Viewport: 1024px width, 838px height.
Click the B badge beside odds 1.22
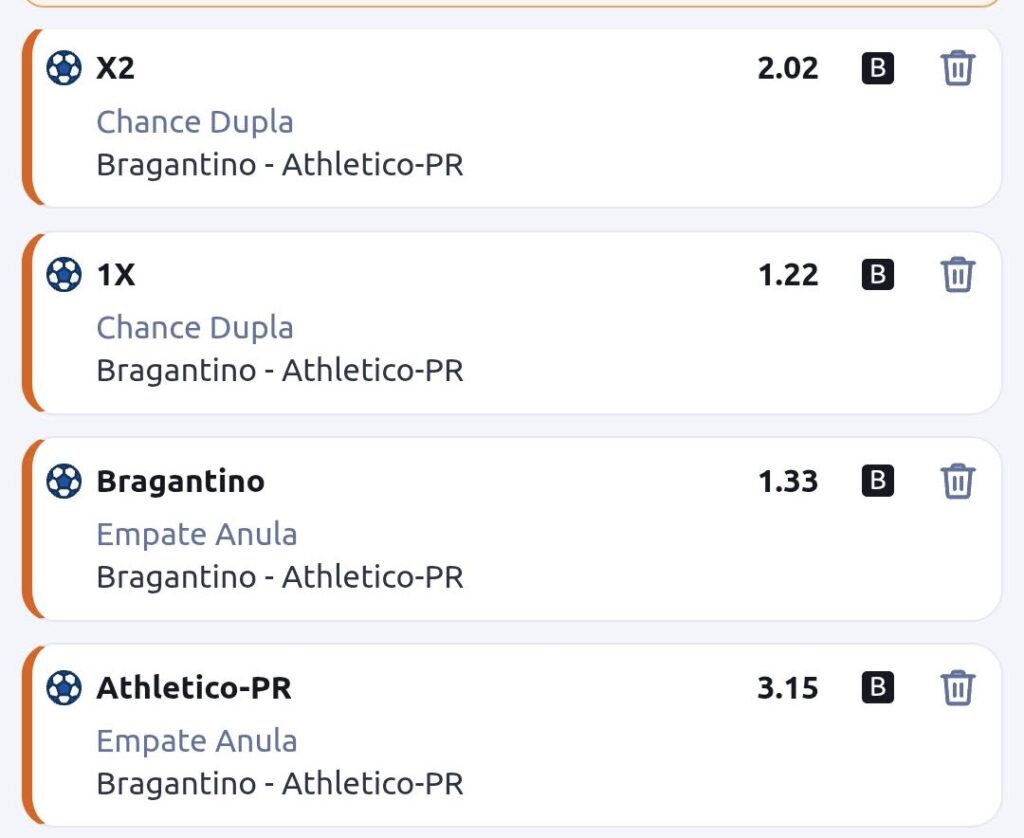click(x=877, y=274)
